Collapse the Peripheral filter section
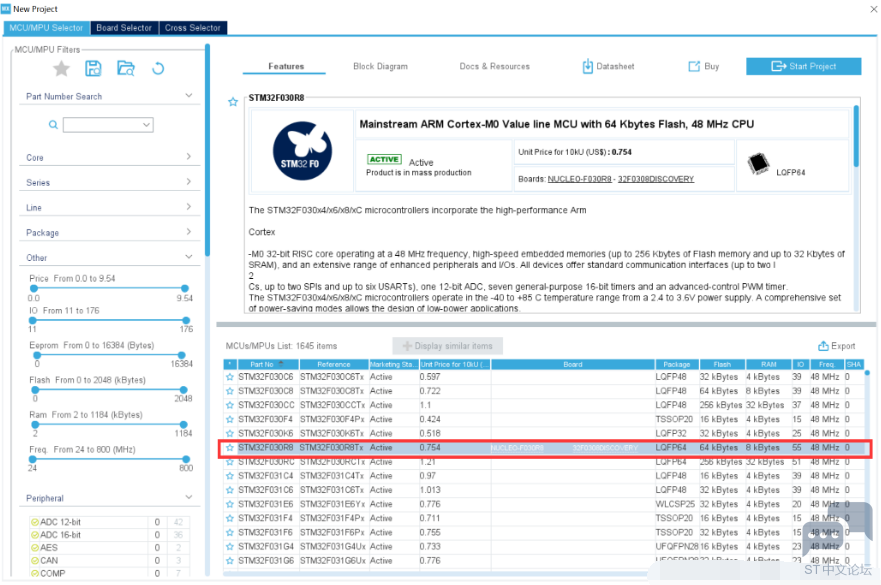 pyautogui.click(x=189, y=497)
